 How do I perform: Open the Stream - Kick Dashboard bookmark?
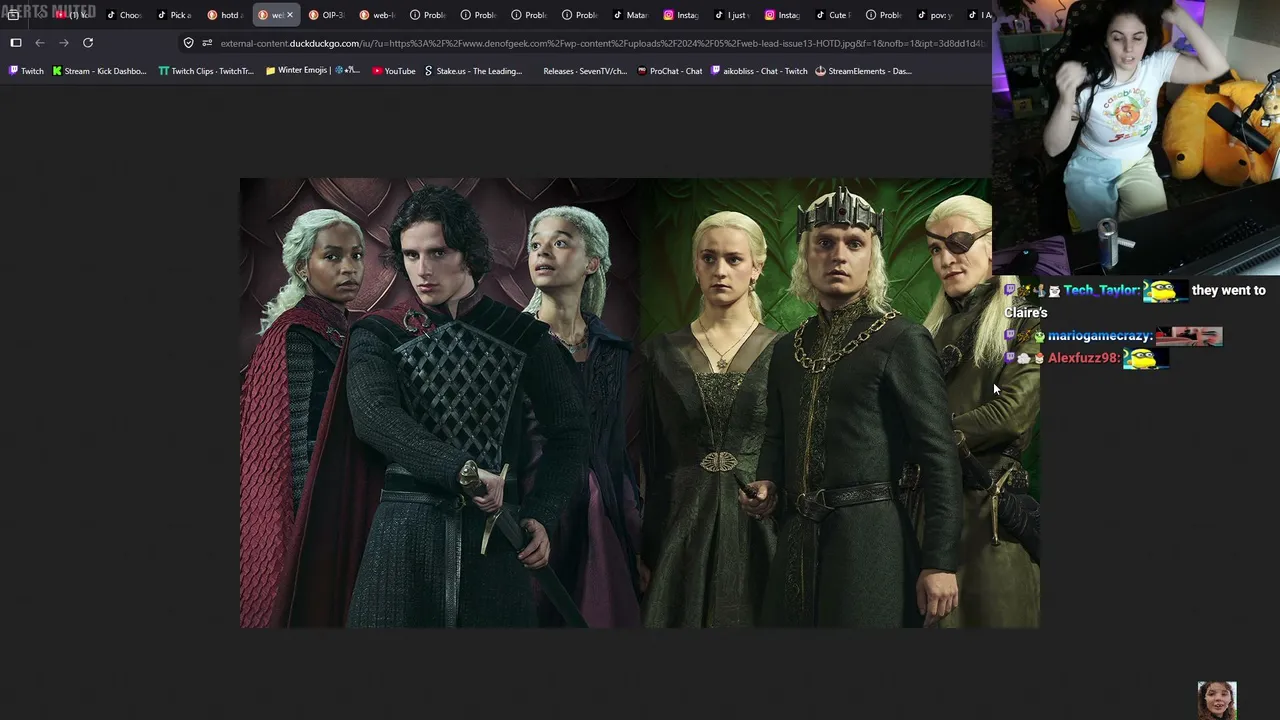[99, 71]
